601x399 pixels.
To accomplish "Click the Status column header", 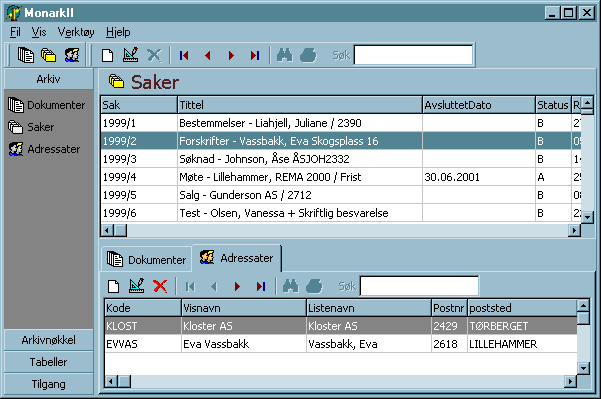I will 553,105.
